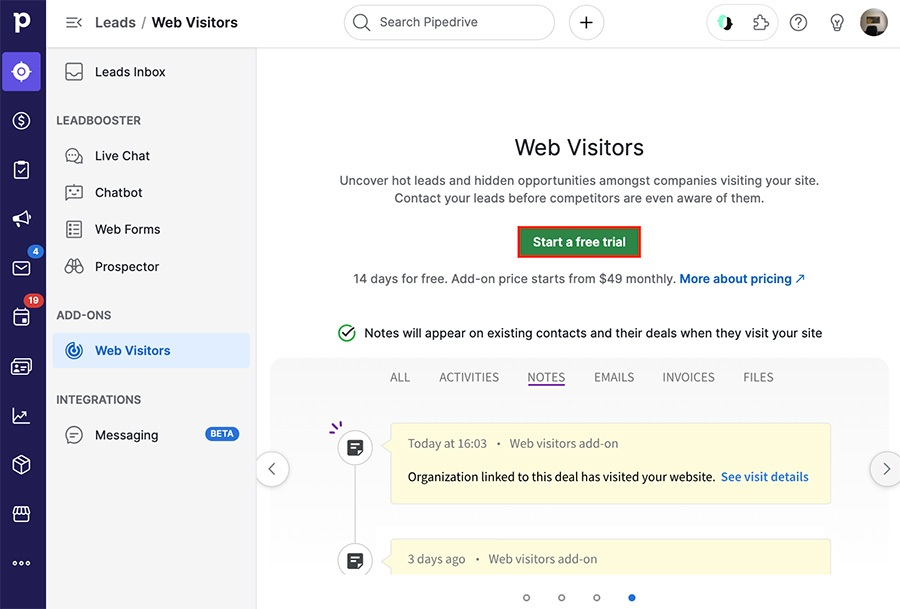Open Messaging BETA menu item
Screen dimensions: 900x609
pos(151,435)
